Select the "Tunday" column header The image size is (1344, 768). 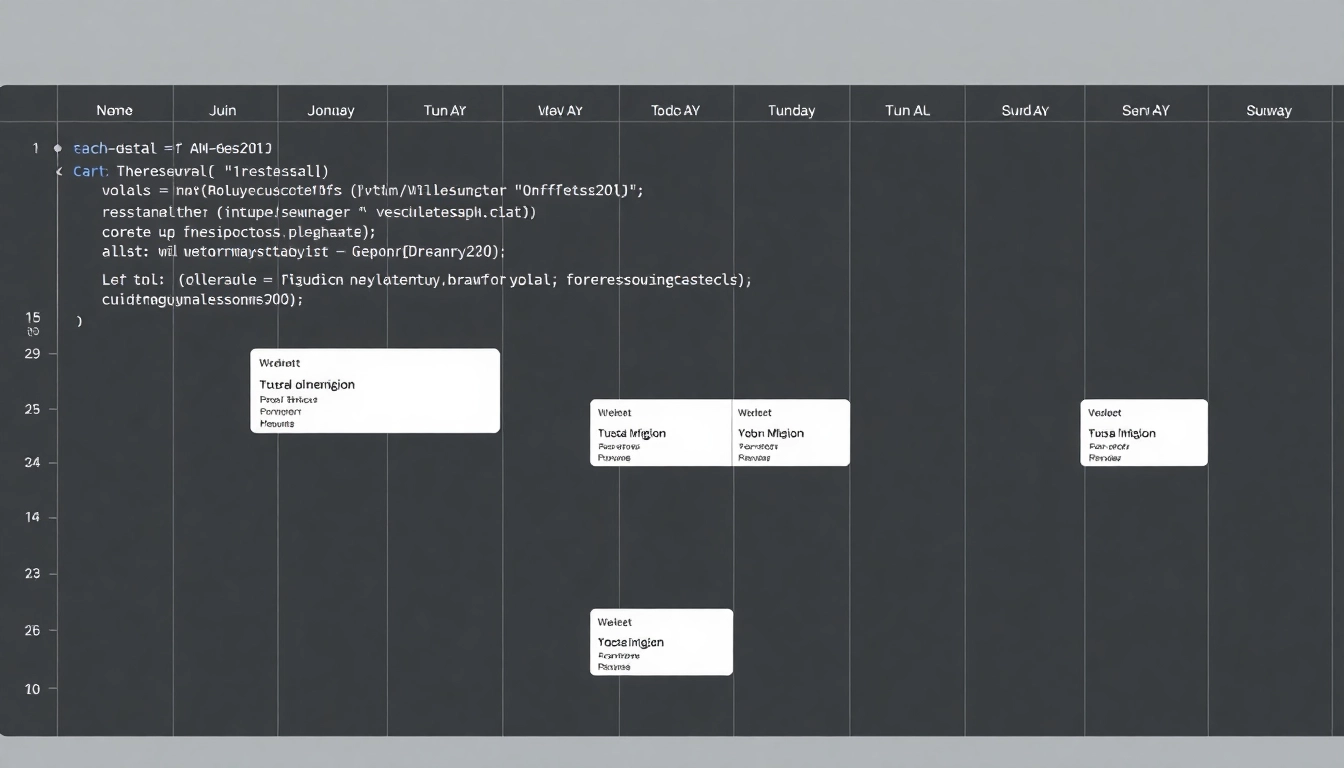(791, 111)
